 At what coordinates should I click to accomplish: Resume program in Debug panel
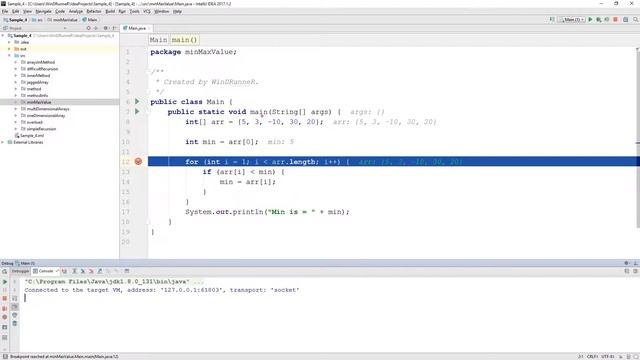tap(5, 282)
